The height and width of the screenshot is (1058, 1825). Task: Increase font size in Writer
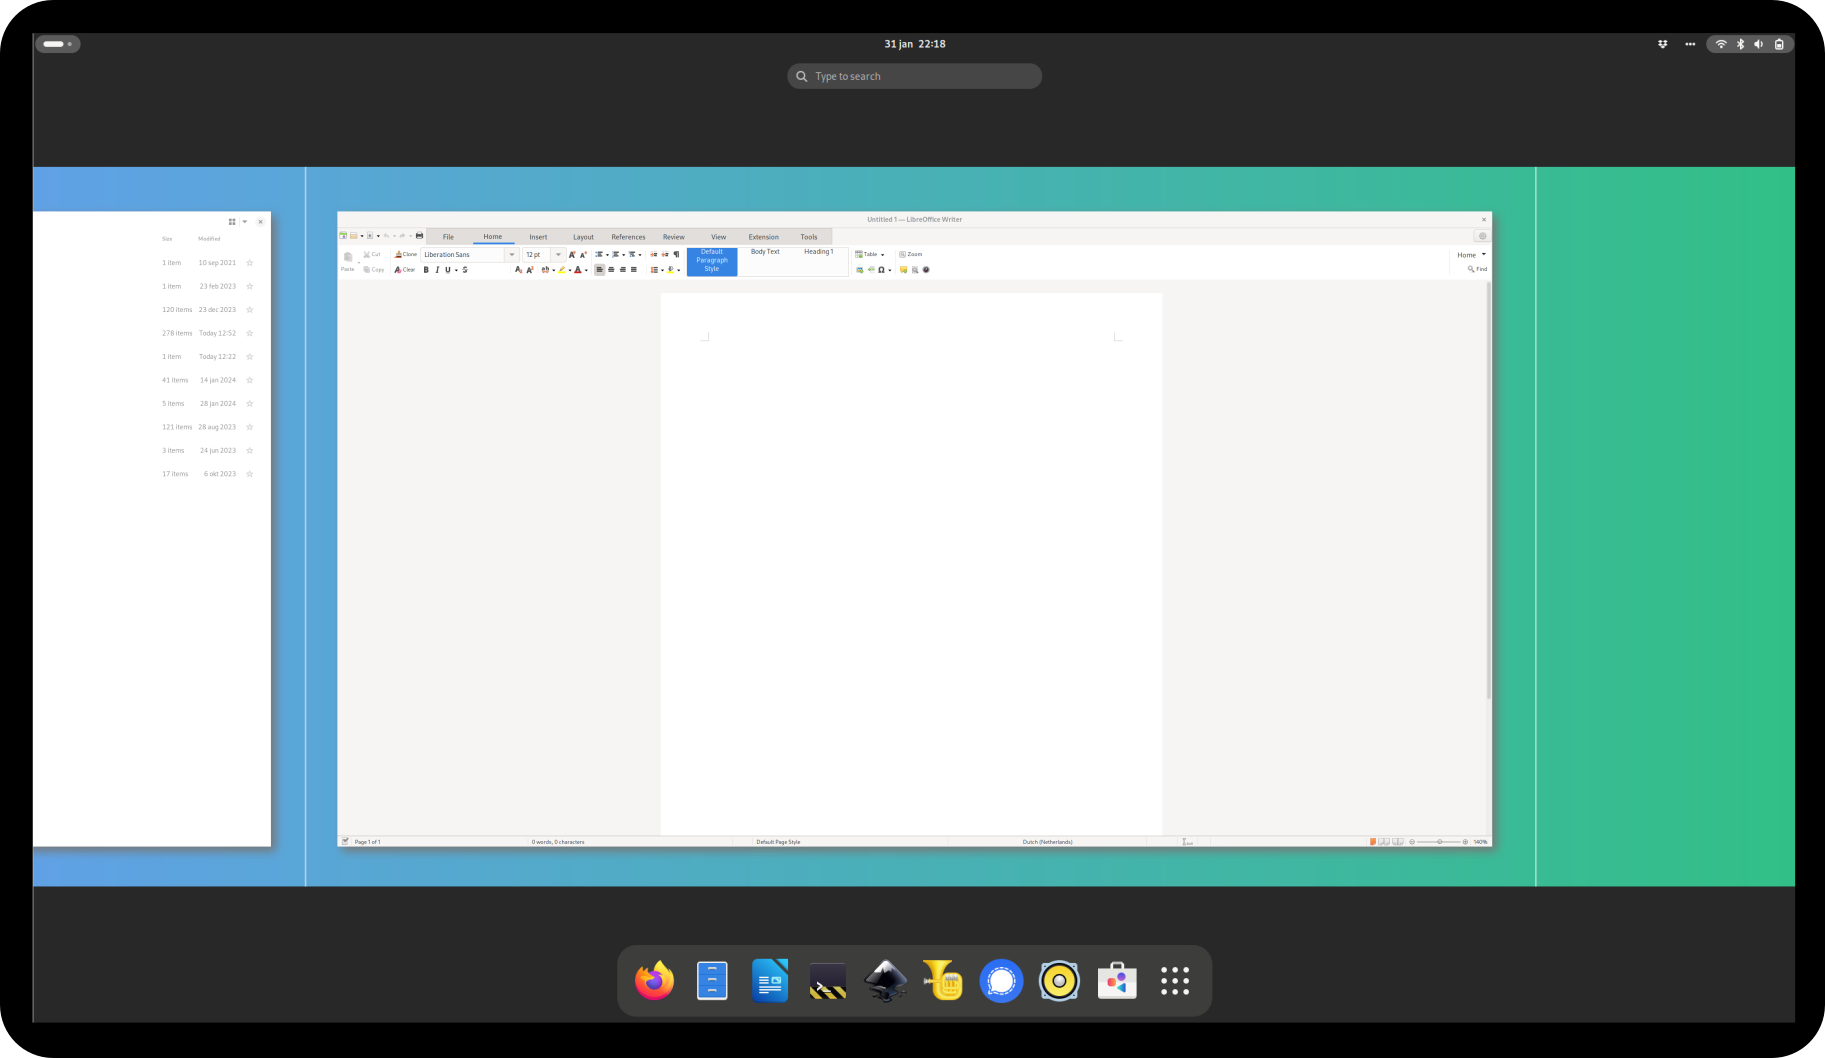572,254
